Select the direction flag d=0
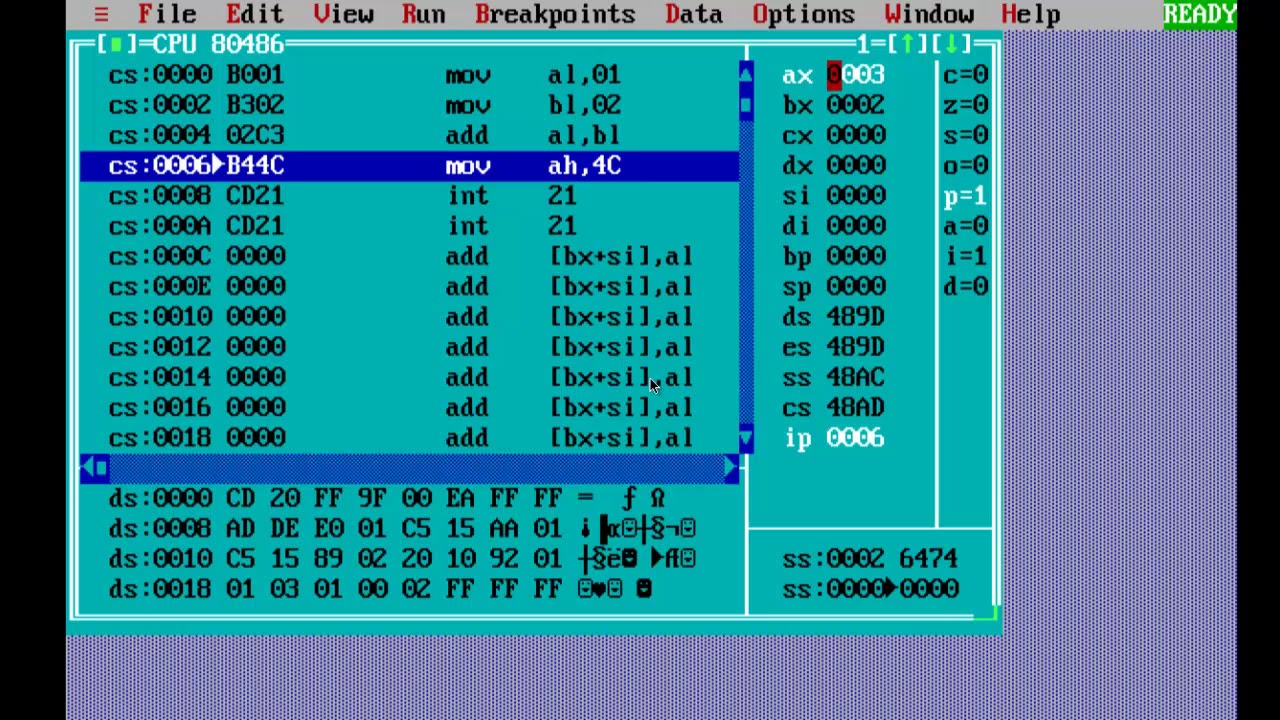This screenshot has width=1280, height=720. coord(966,287)
